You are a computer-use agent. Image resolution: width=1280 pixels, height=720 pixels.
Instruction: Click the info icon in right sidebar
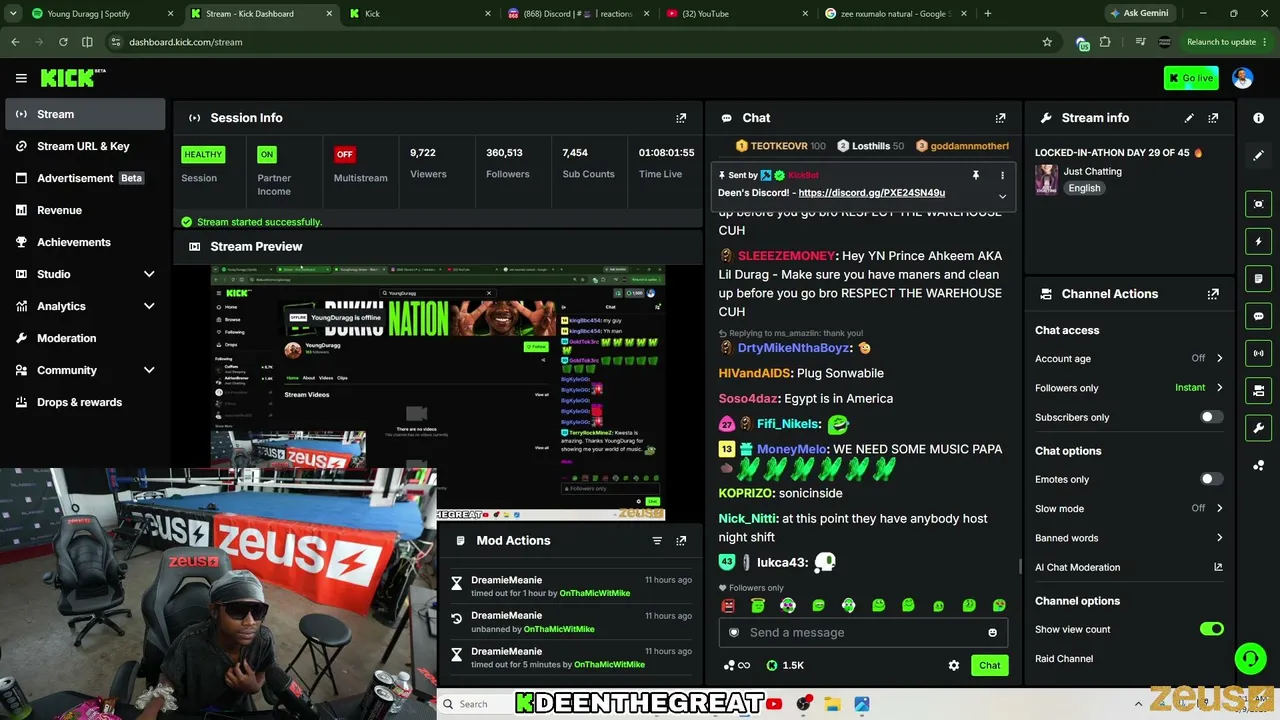(1259, 118)
